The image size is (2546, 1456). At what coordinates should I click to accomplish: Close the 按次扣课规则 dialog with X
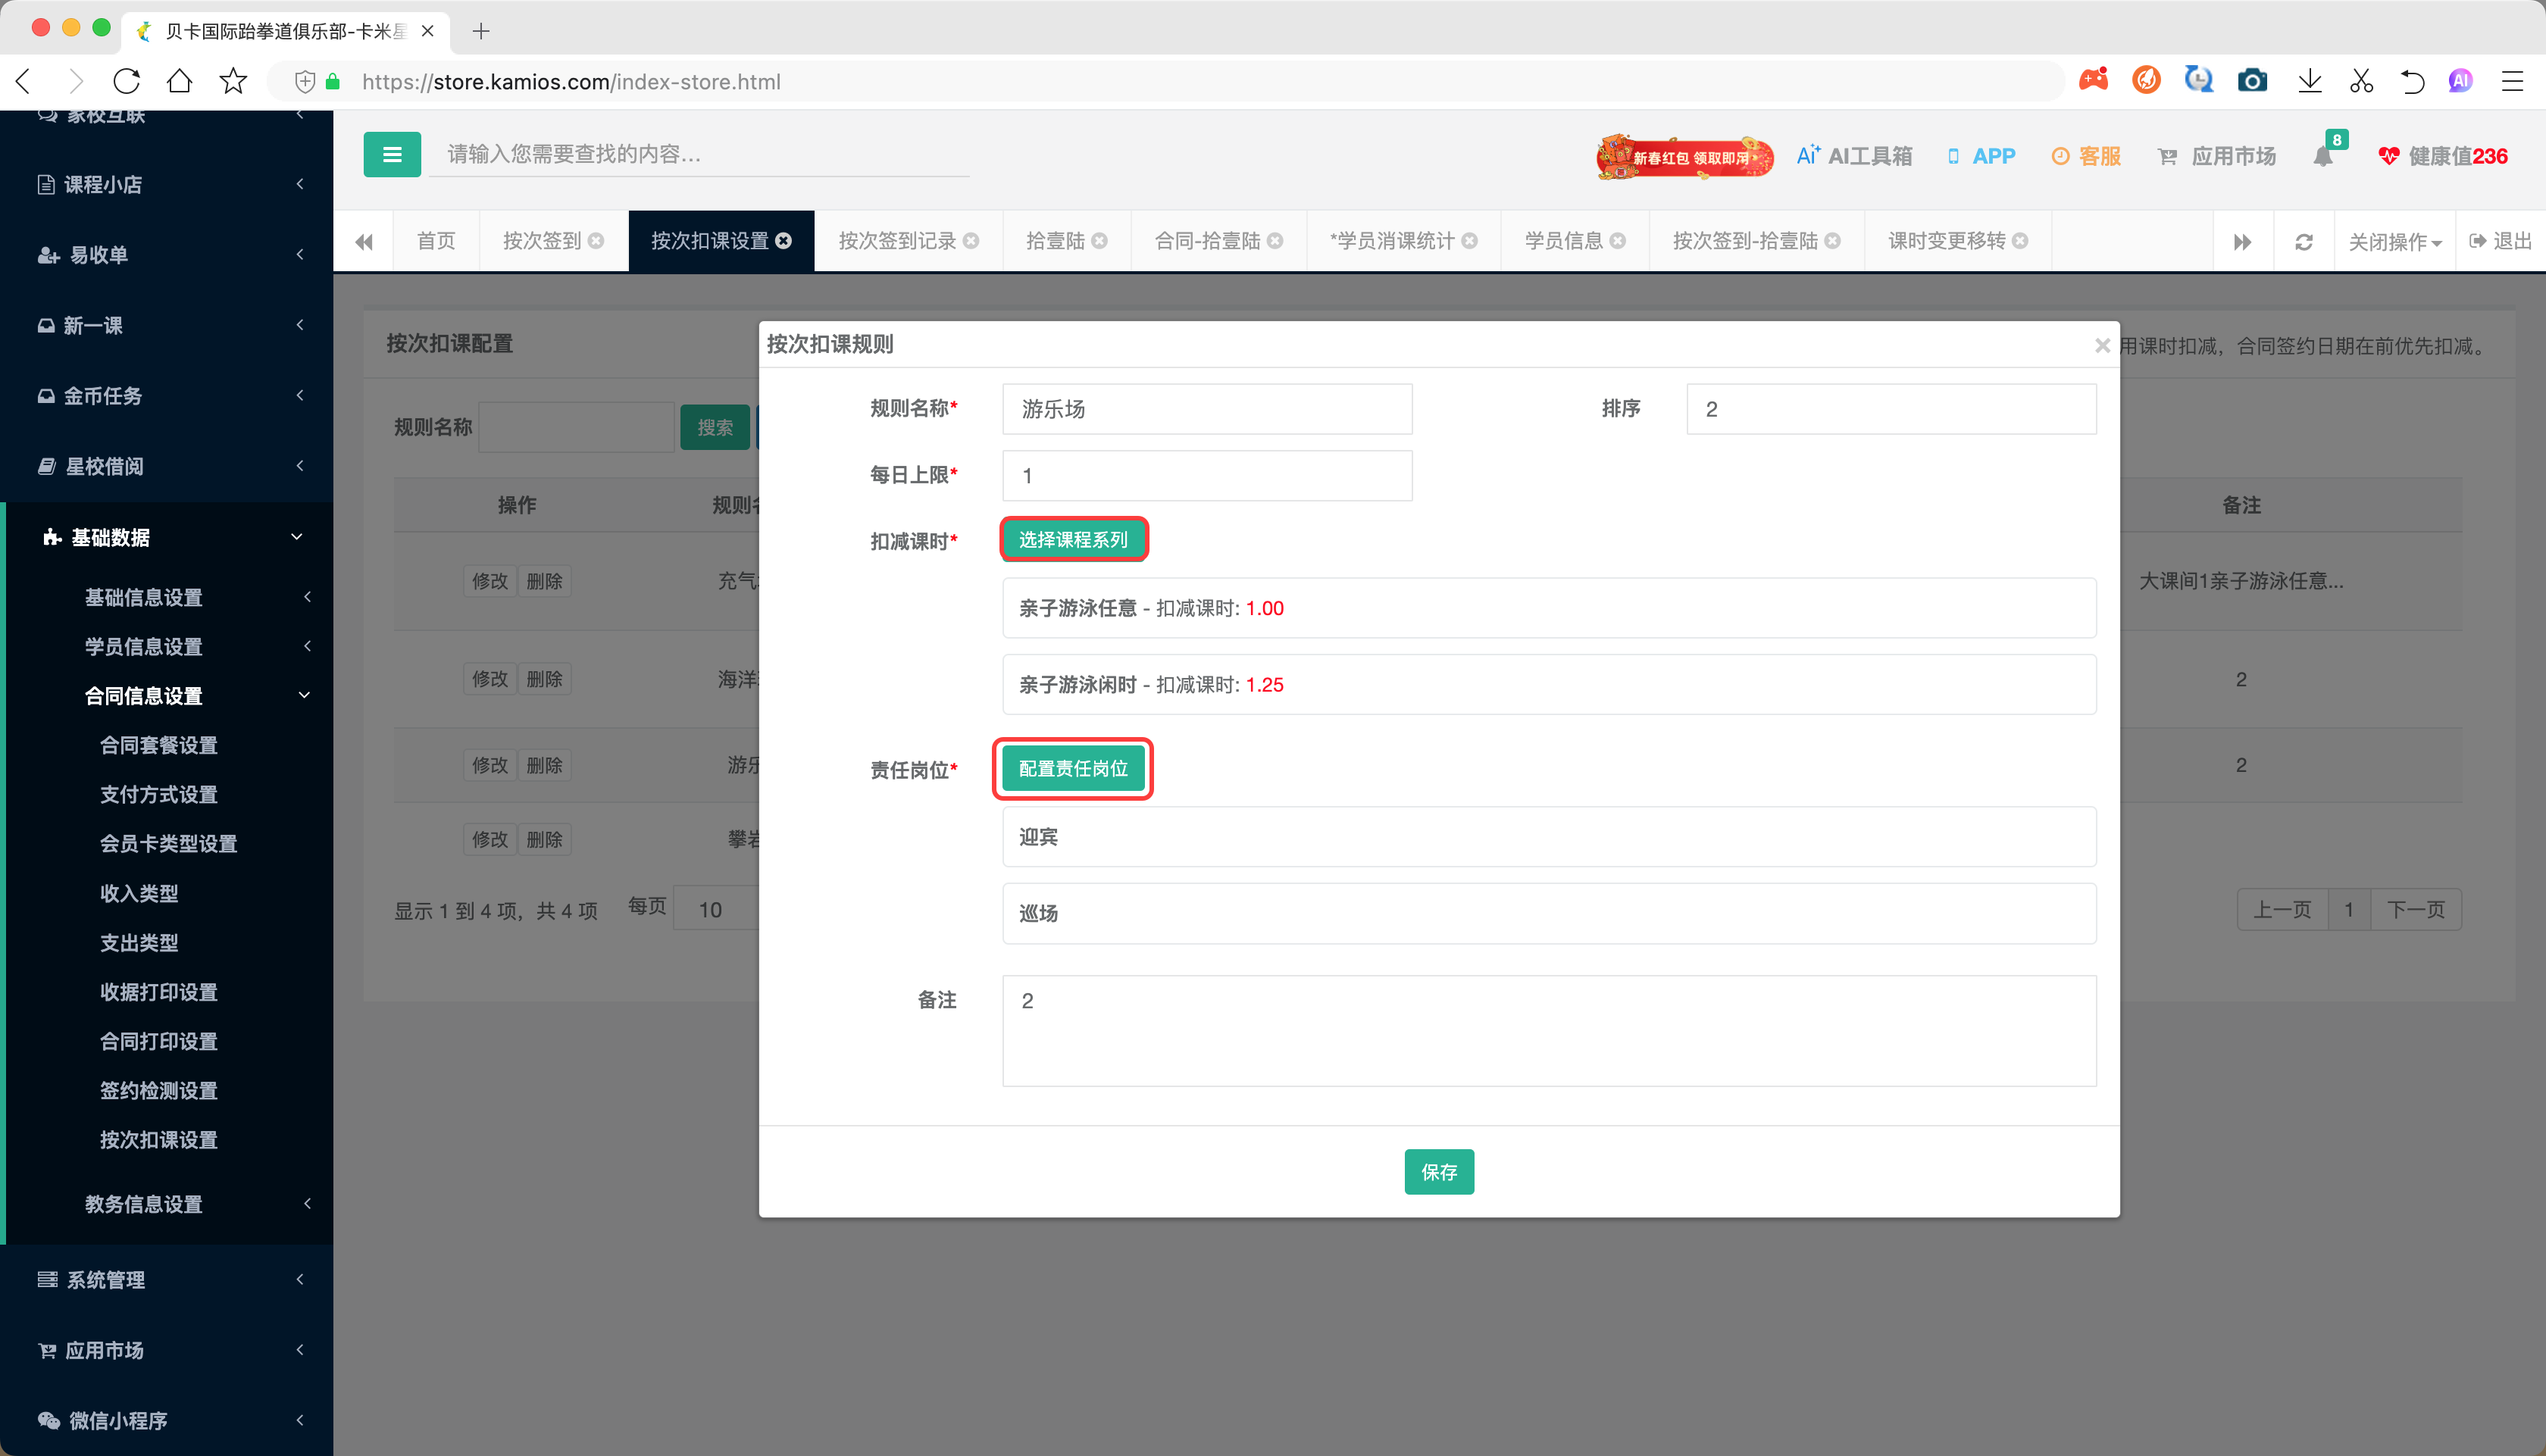pos(2101,345)
